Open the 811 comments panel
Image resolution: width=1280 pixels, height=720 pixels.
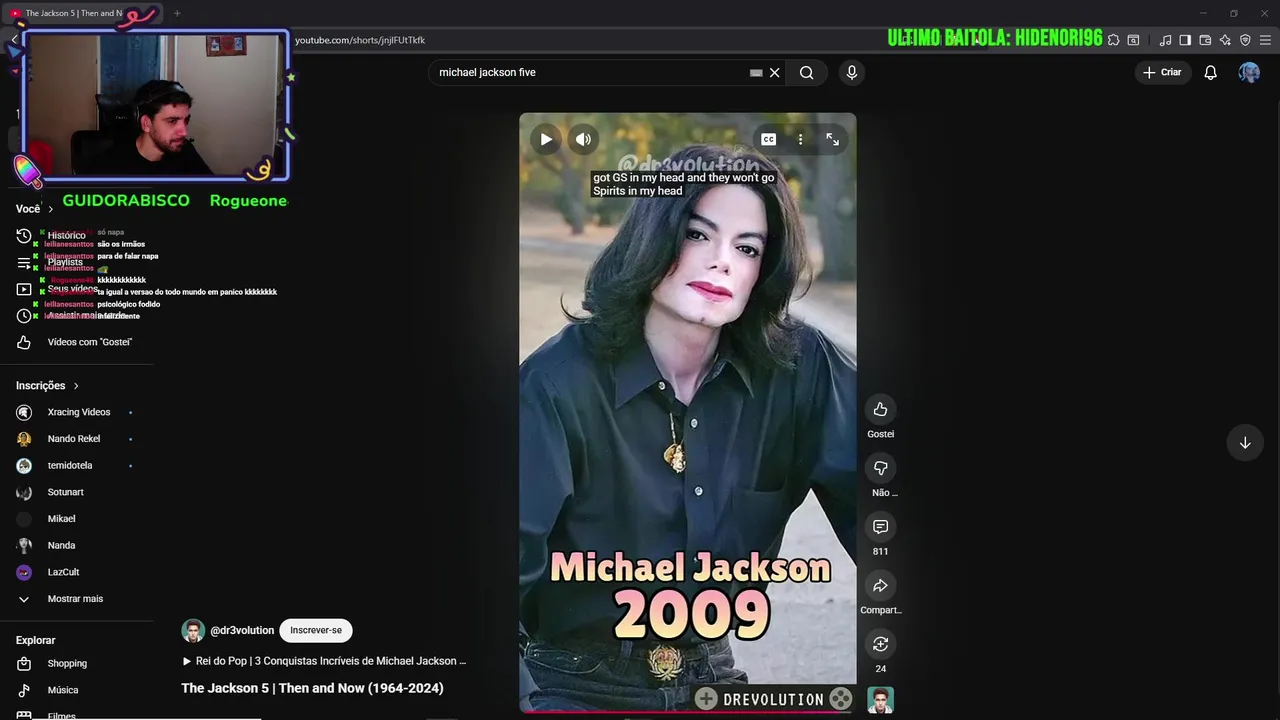(x=880, y=527)
